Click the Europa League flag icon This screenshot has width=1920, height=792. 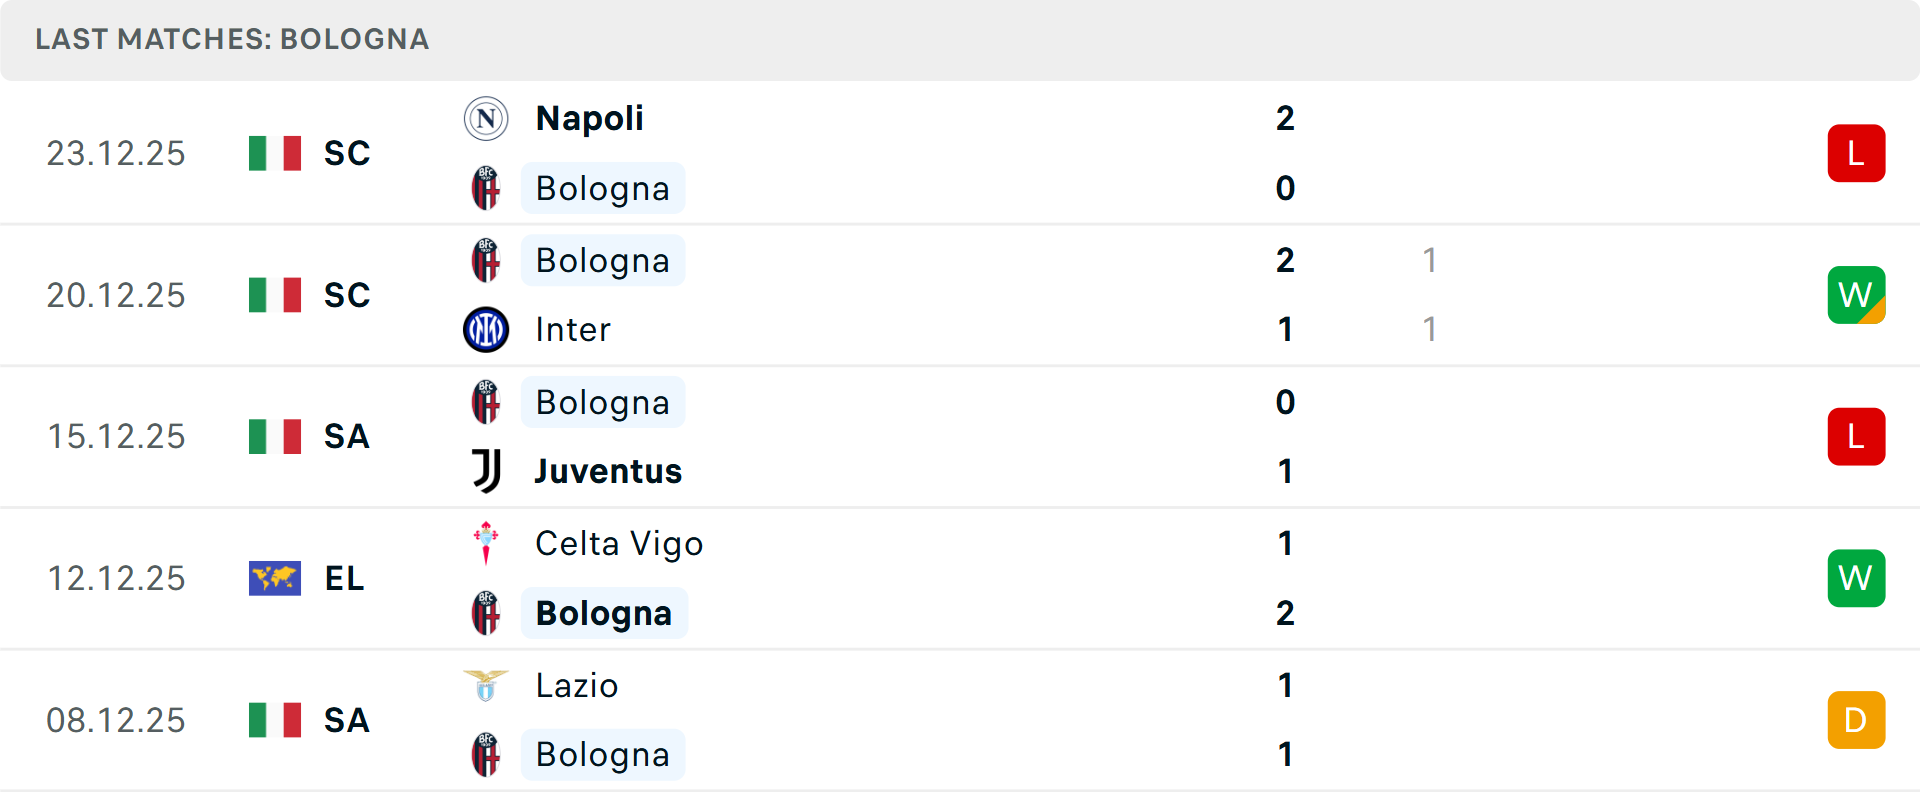click(275, 578)
